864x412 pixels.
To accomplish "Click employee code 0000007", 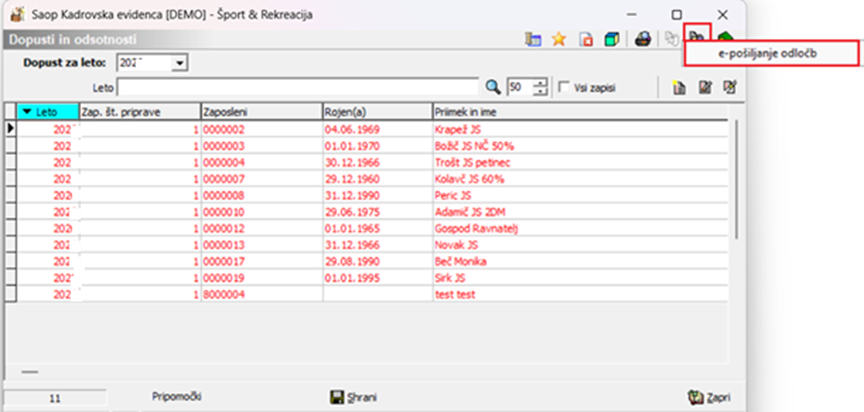I will [x=224, y=179].
